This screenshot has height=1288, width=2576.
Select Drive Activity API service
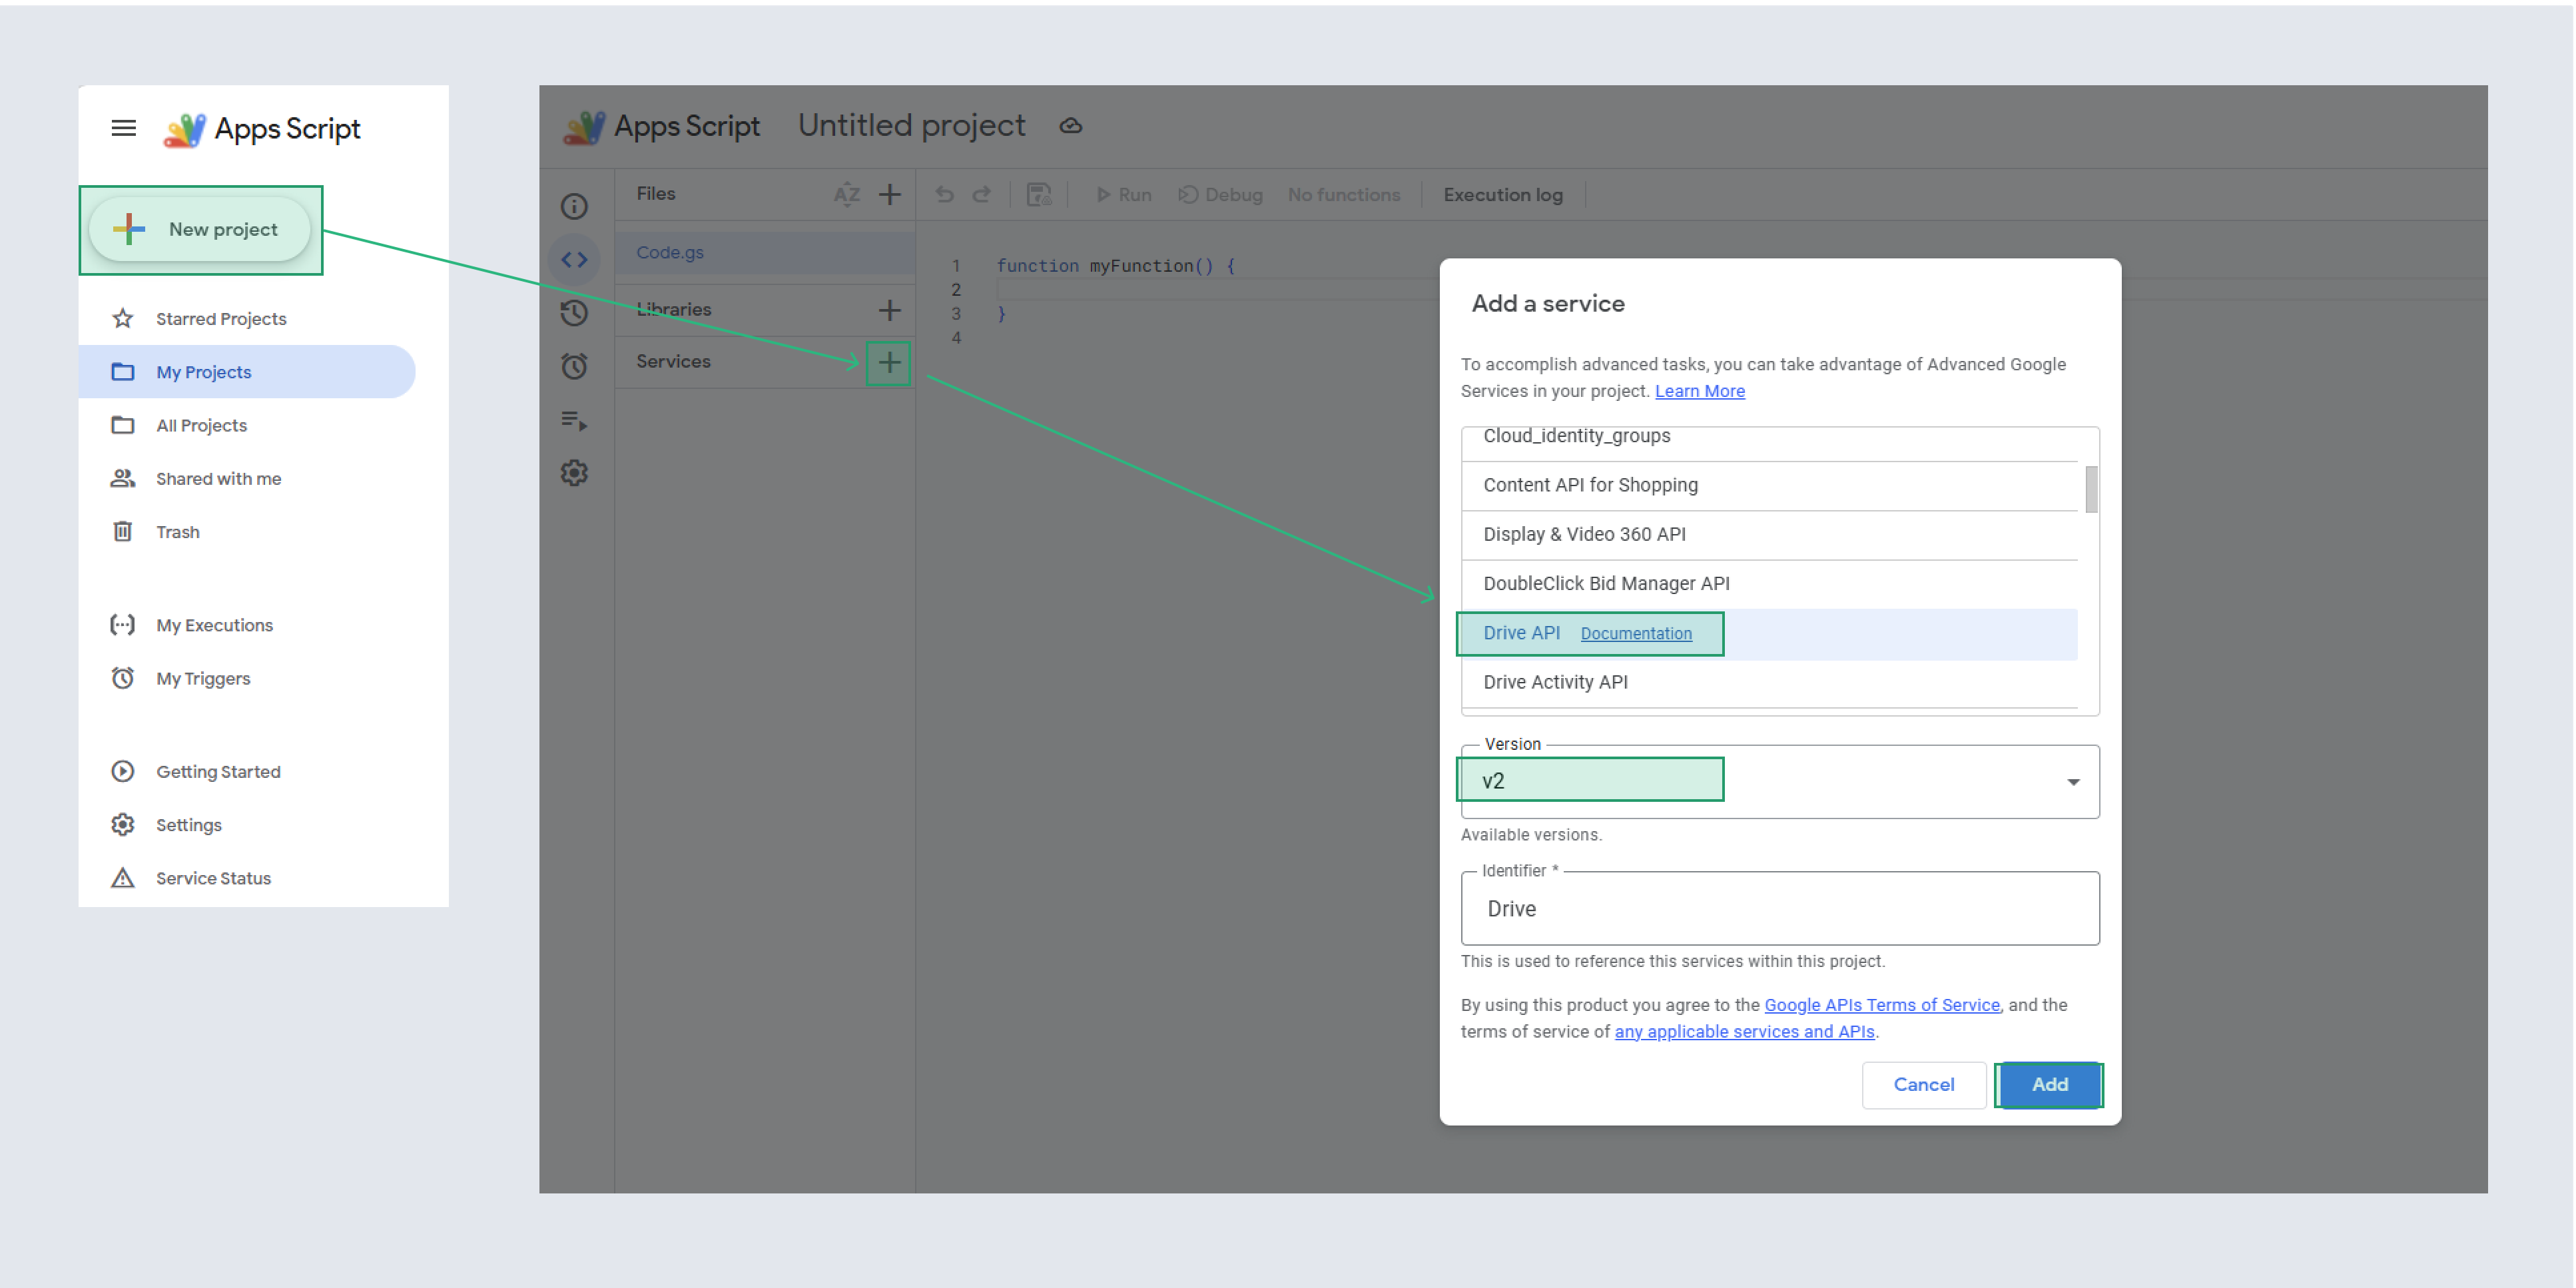1555,682
